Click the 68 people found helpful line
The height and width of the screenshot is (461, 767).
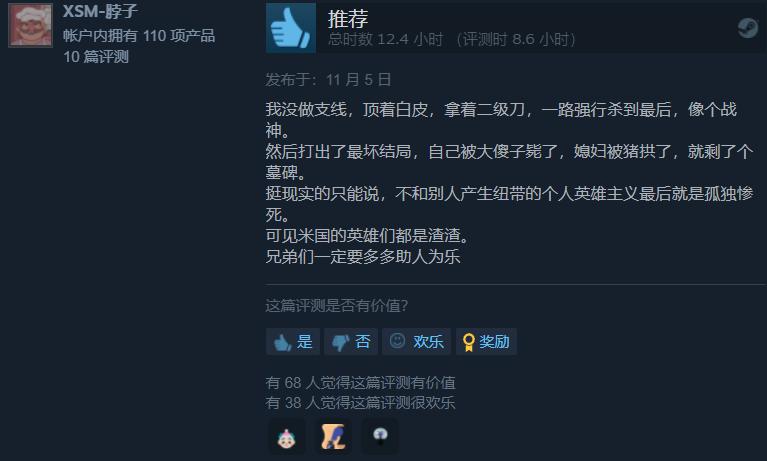pos(361,383)
